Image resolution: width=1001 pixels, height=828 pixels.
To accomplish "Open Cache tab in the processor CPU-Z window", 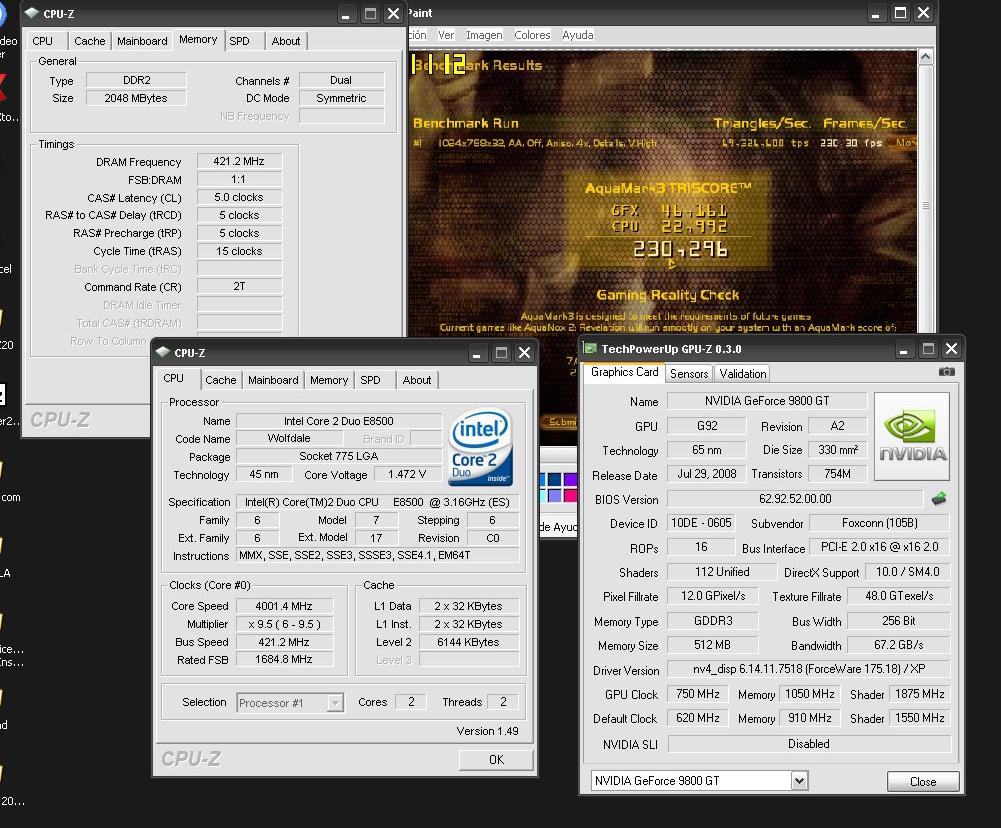I will point(221,380).
